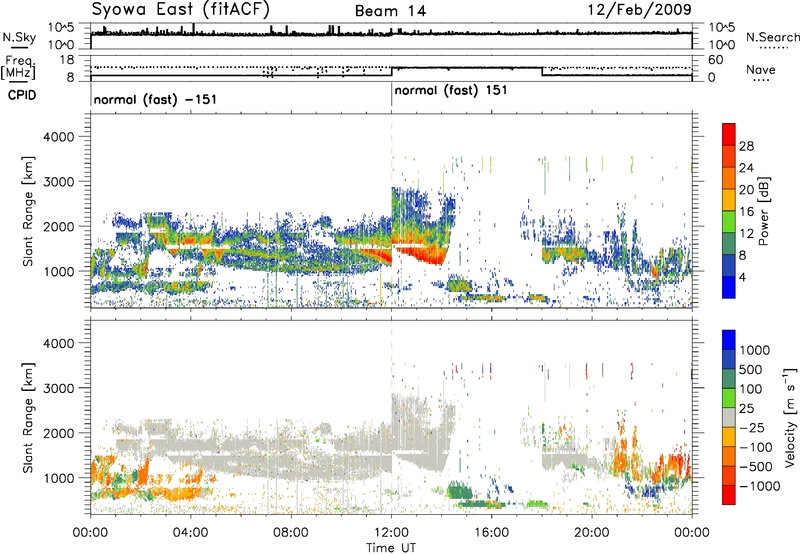Click the '08:00' time tick label
Image resolution: width=800 pixels, height=554 pixels.
[x=291, y=533]
